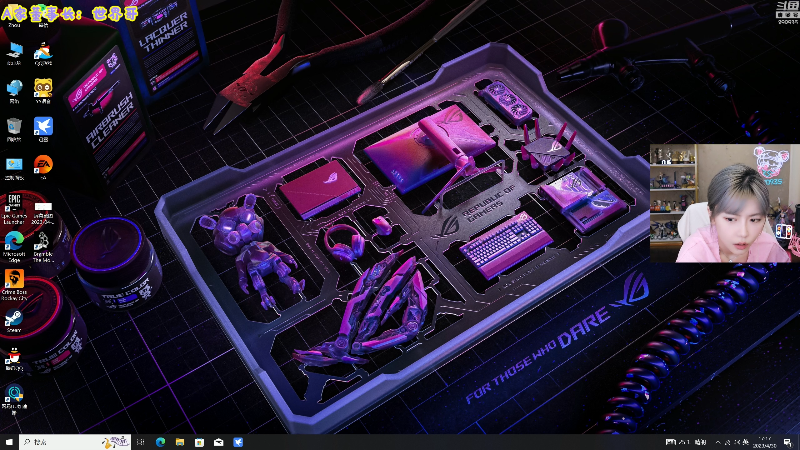800x450 pixels.
Task: Open File Explorer from the taskbar
Action: 180,442
